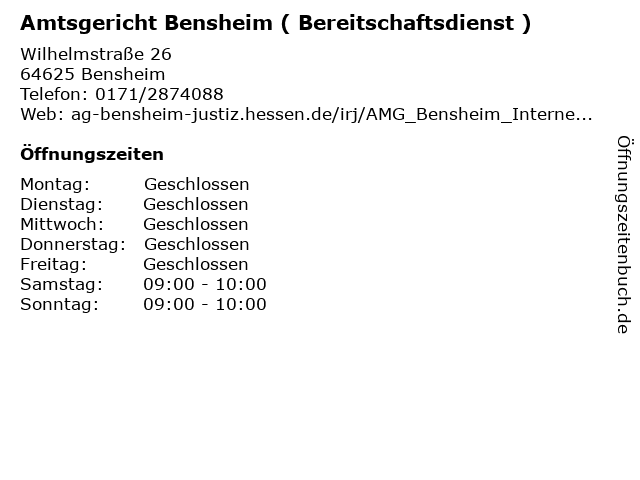The height and width of the screenshot is (480, 640).
Task: Click Geschlossen next to Dienstag
Action: (x=196, y=204)
